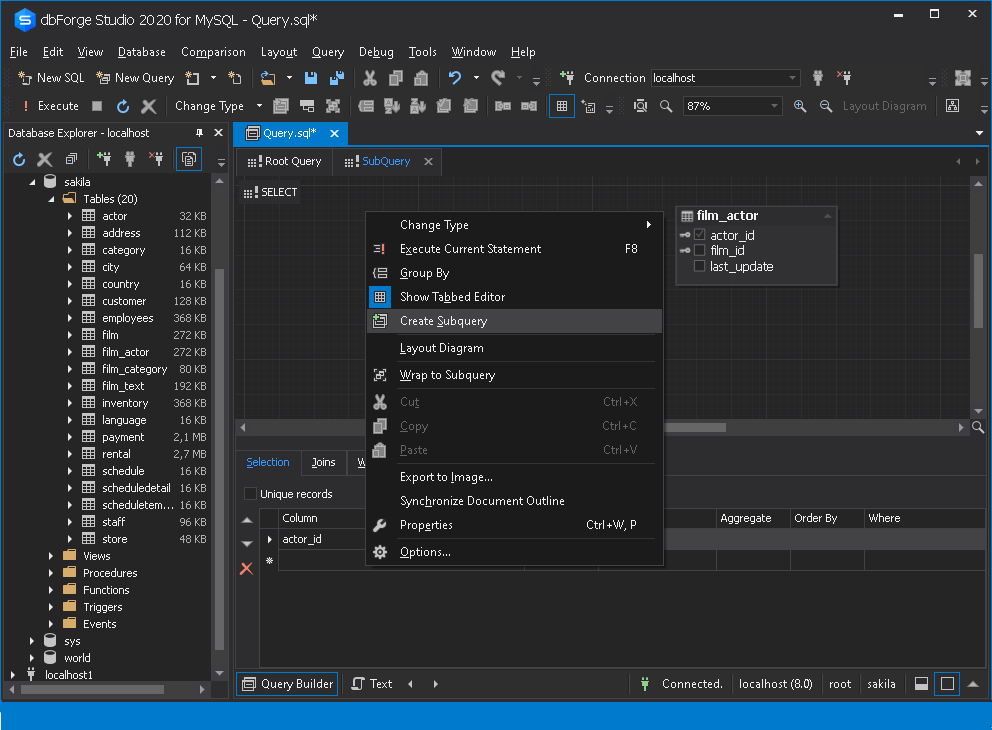Click the New Query toolbar button
The height and width of the screenshot is (730, 992).
point(135,78)
